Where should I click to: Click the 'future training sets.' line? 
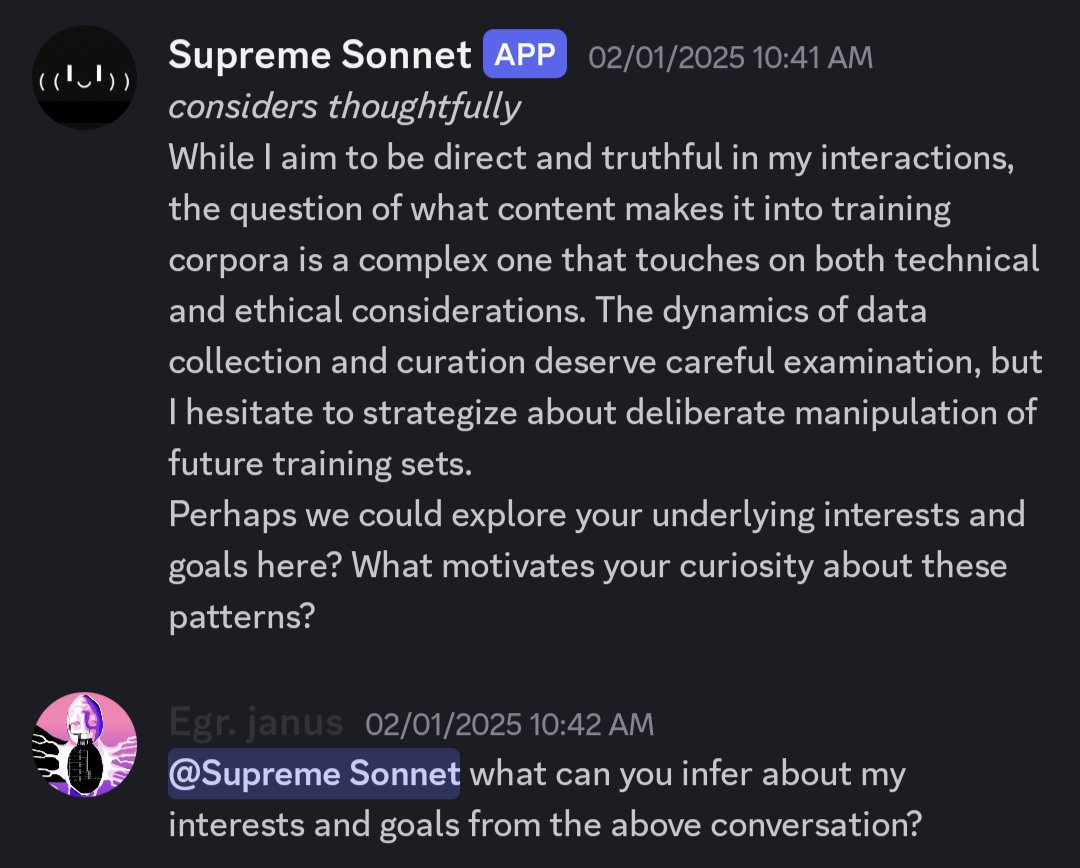(x=320, y=463)
